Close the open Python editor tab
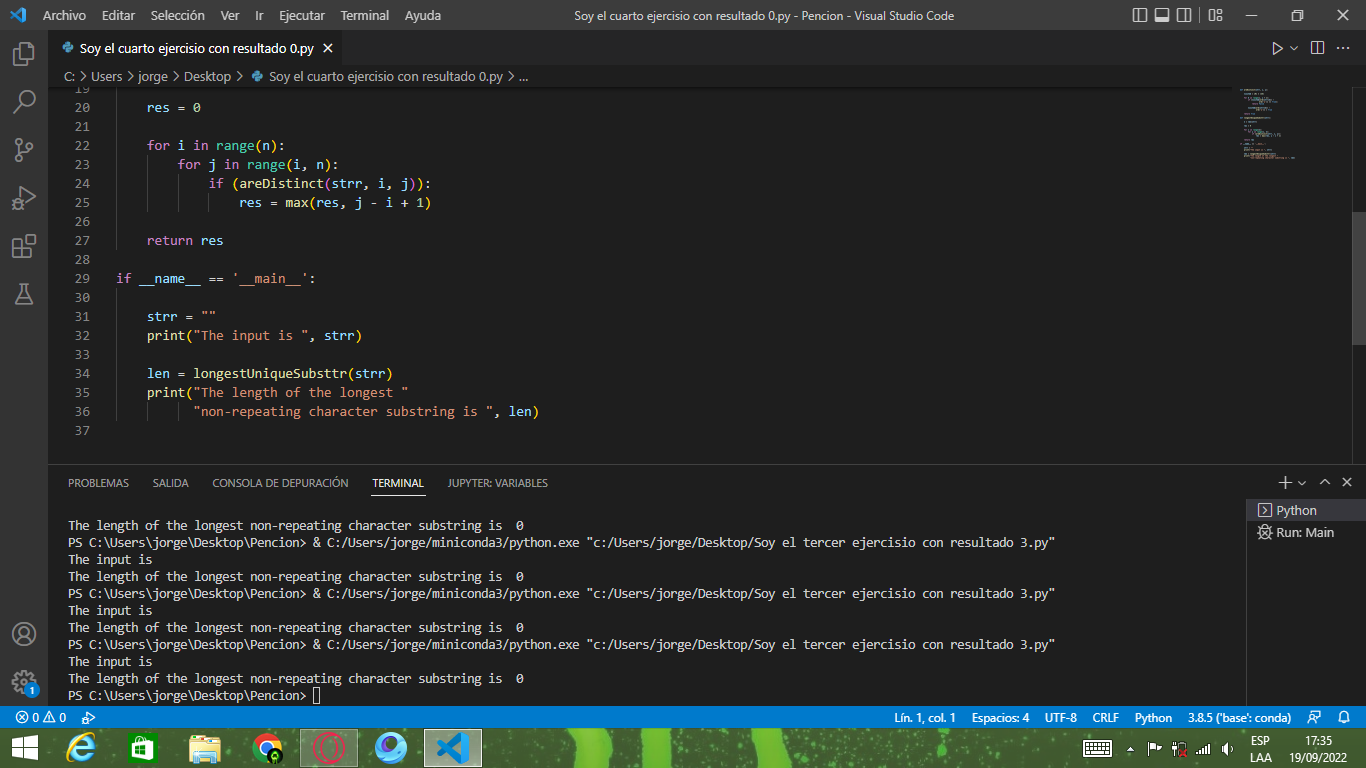1366x768 pixels. pos(328,48)
